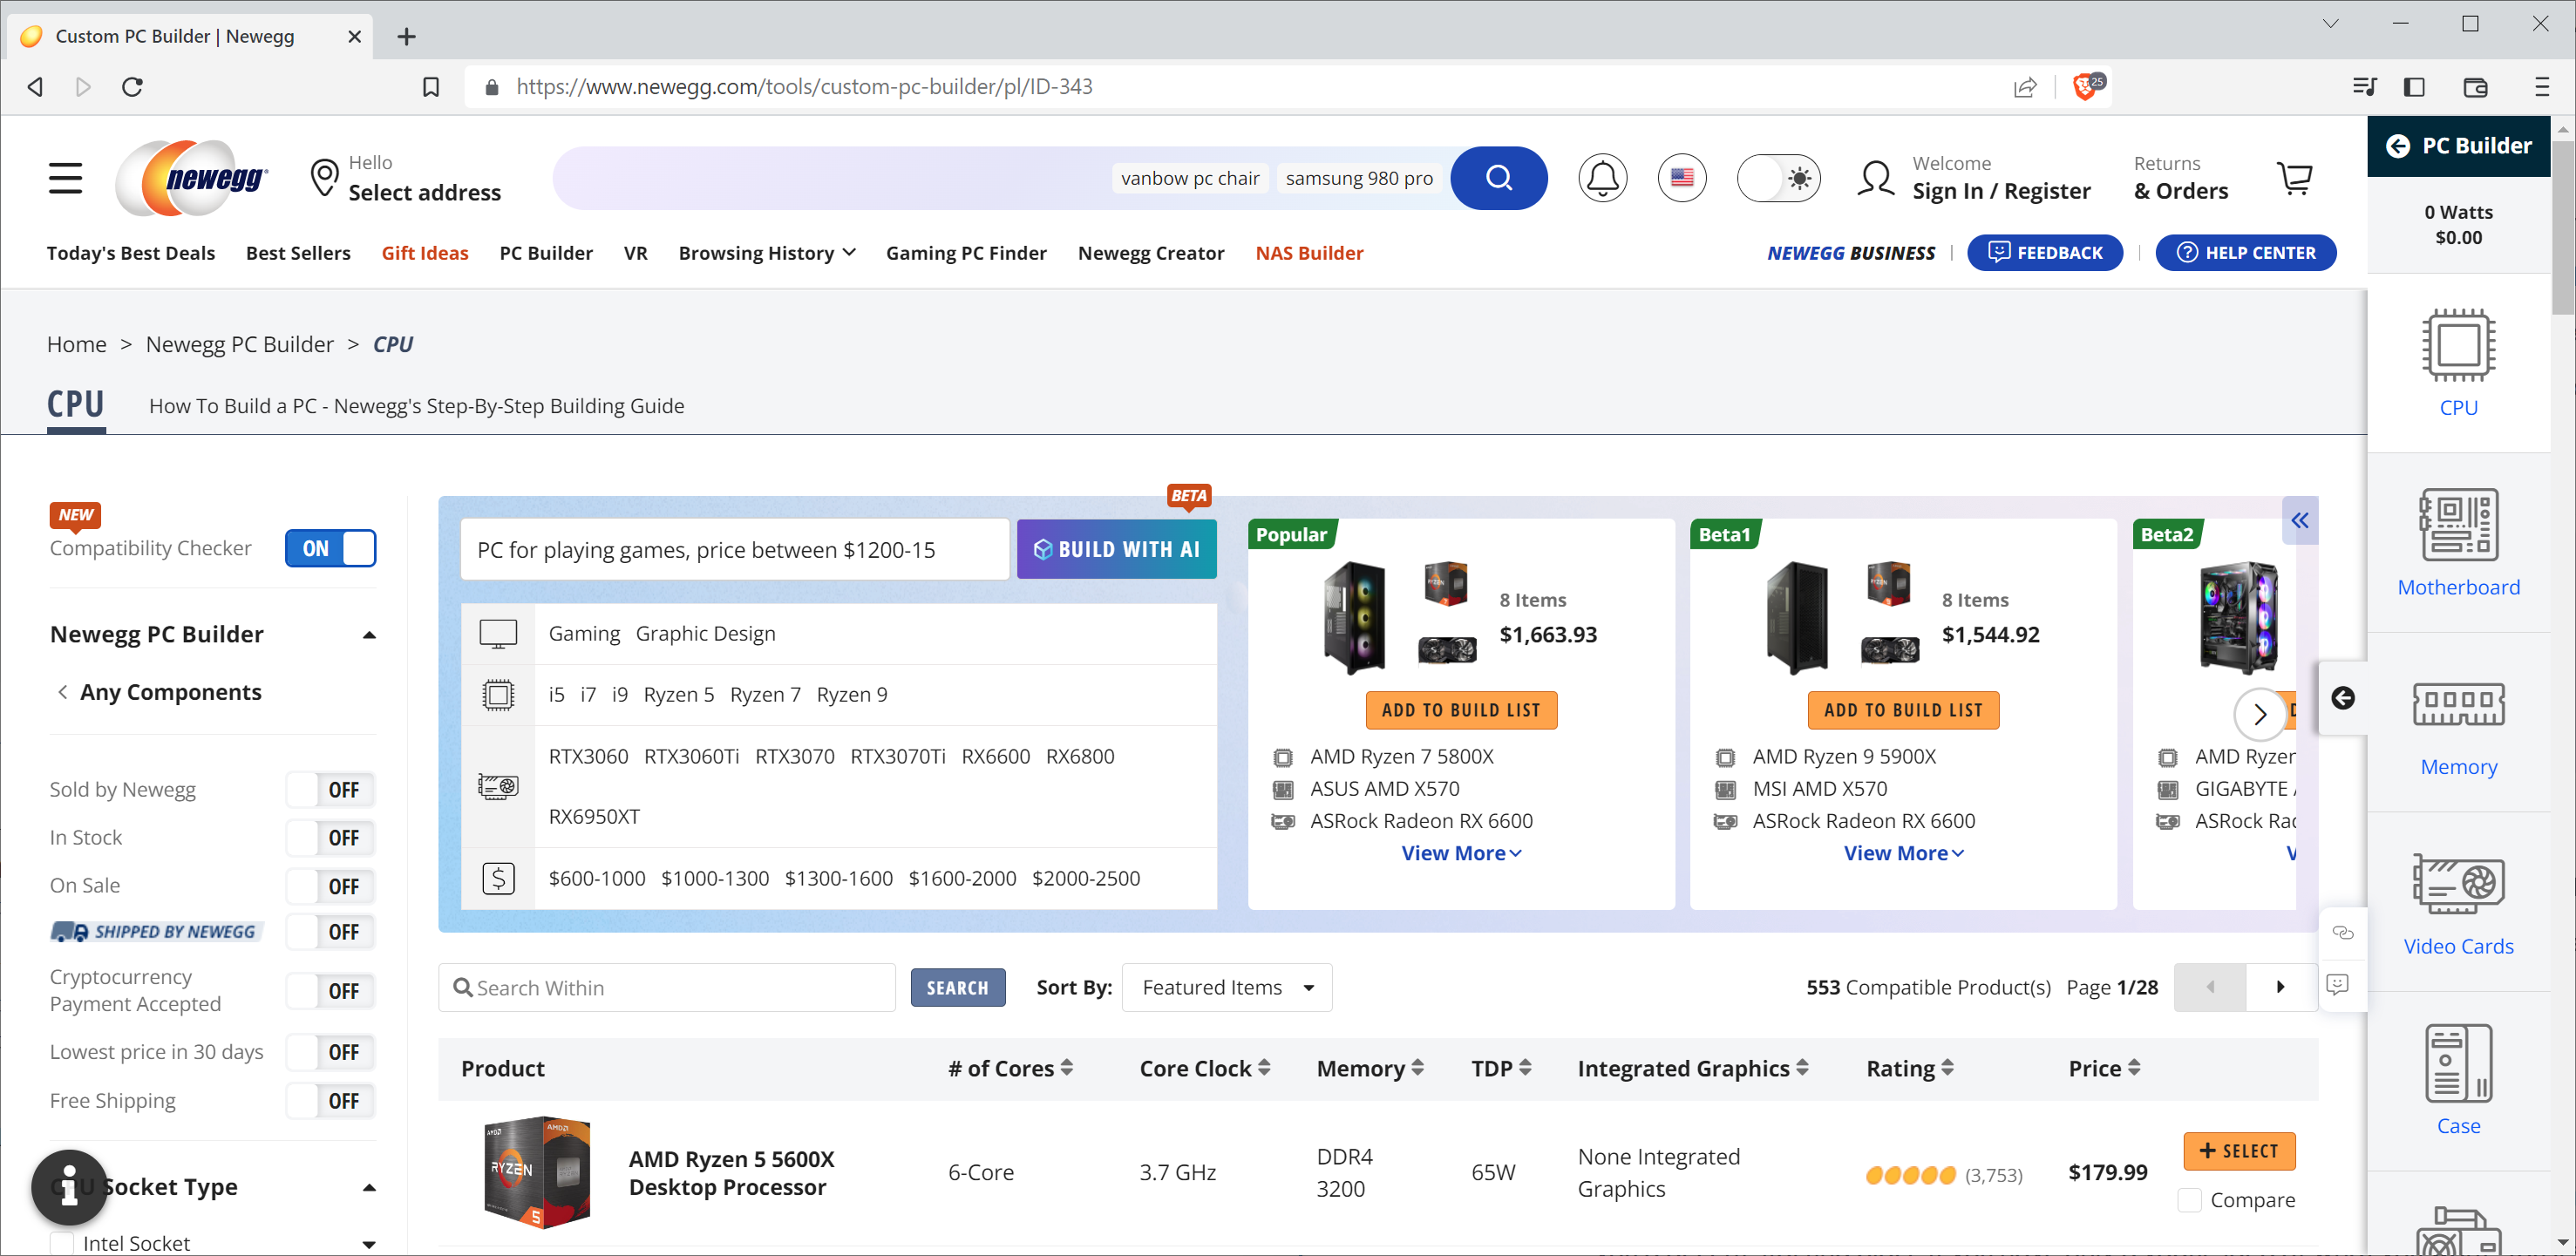Check Compare for Ryzen 5 5600X
This screenshot has width=2576, height=1256.
[x=2189, y=1200]
